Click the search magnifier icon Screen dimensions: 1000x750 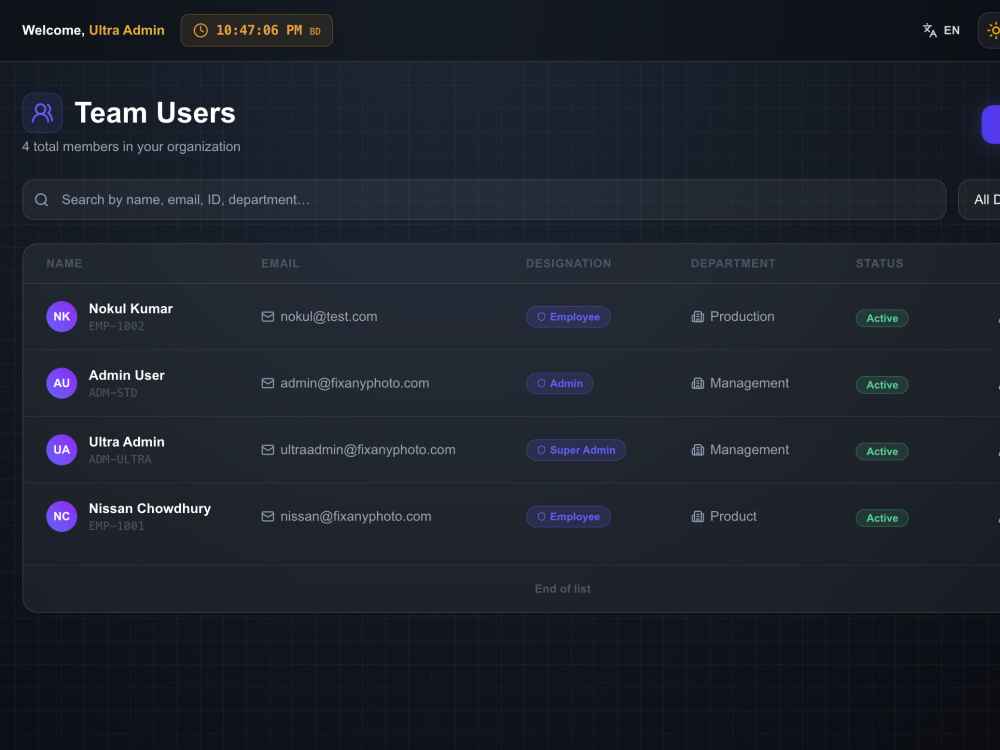click(41, 200)
